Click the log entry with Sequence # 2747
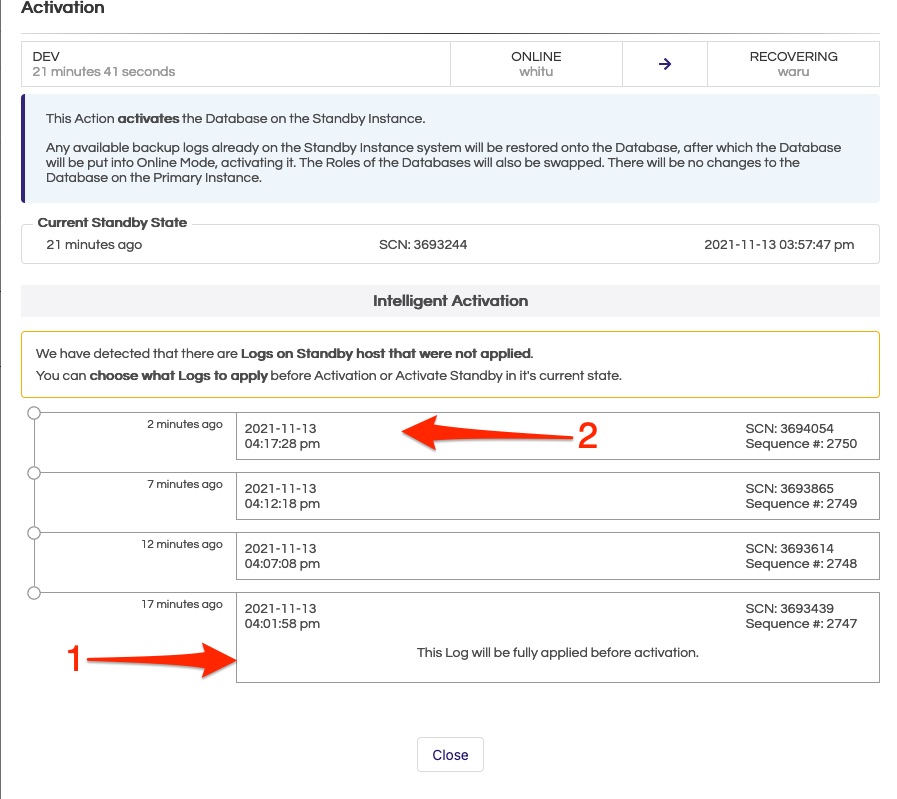The image size is (897, 799). (557, 637)
